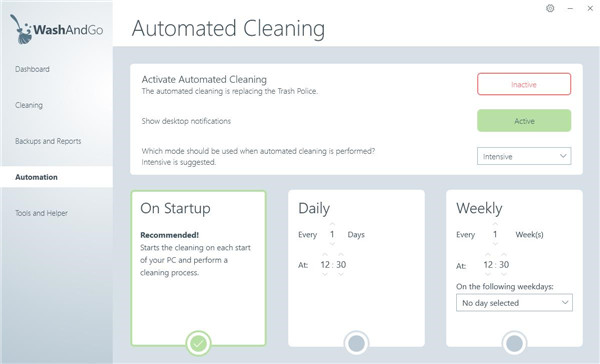Minimize the WashAndGo window
The width and height of the screenshot is (600, 364).
pyautogui.click(x=570, y=8)
